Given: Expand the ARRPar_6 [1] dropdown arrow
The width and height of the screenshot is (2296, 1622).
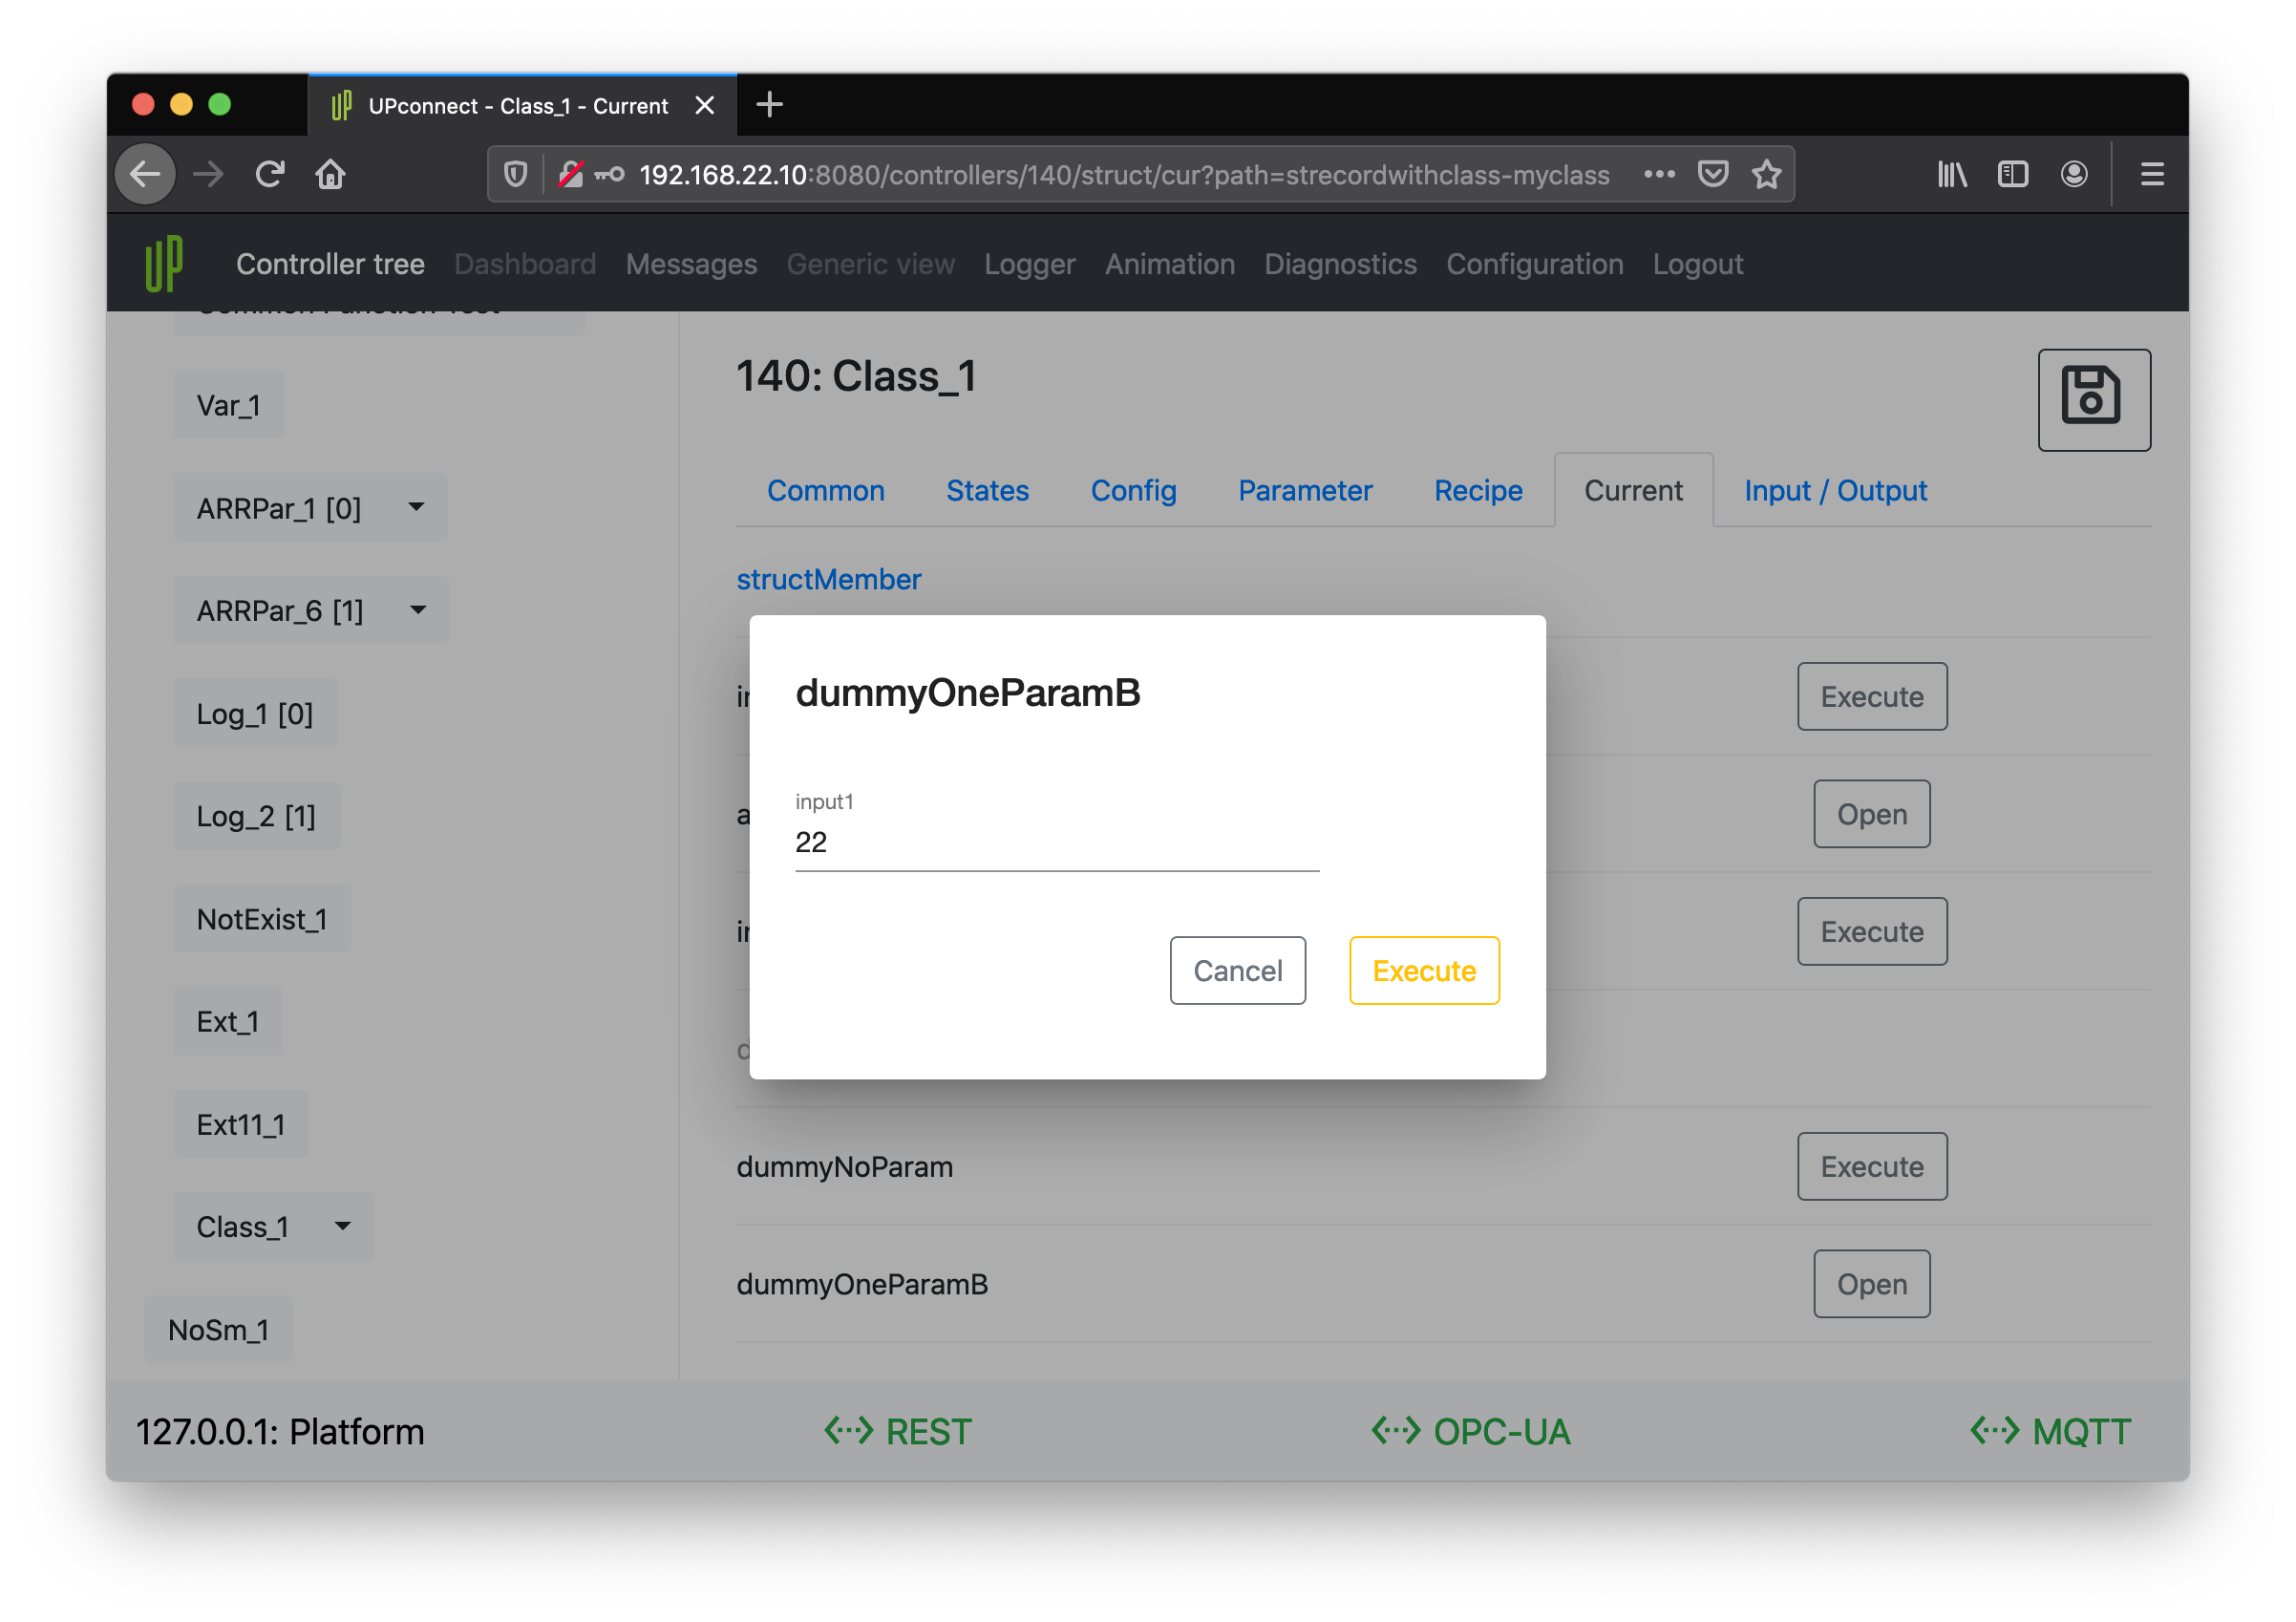Looking at the screenshot, I should (418, 610).
